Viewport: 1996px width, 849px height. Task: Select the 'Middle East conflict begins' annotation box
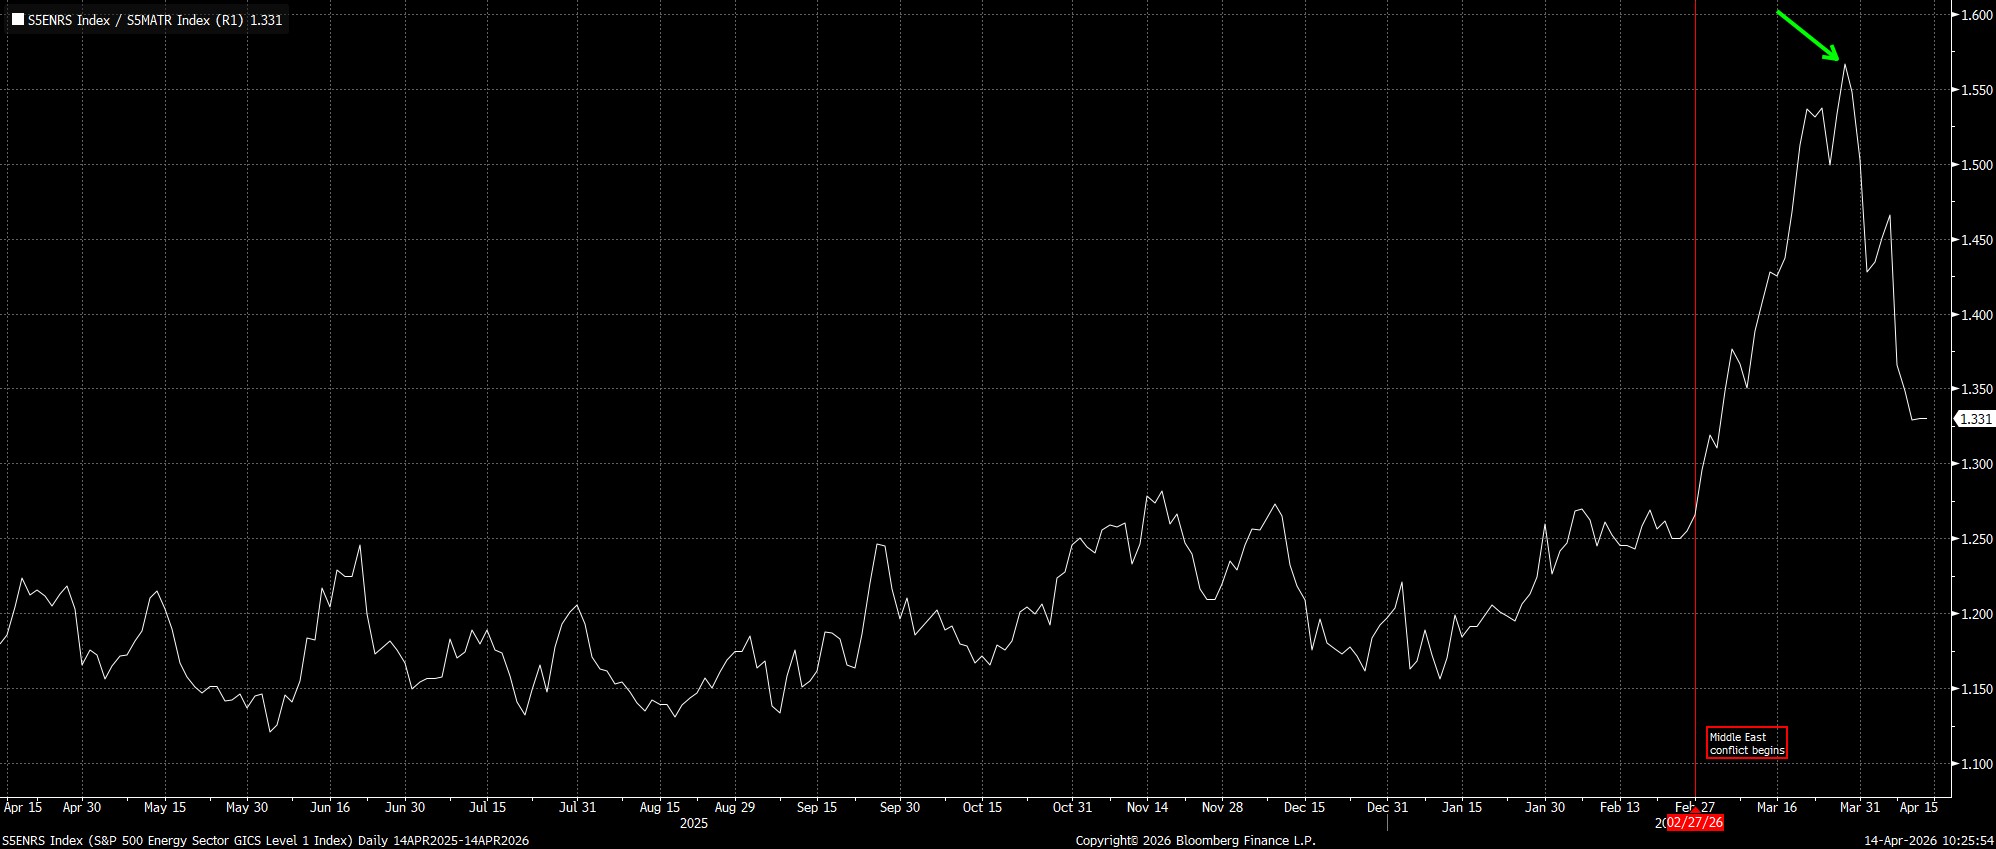click(x=1746, y=743)
